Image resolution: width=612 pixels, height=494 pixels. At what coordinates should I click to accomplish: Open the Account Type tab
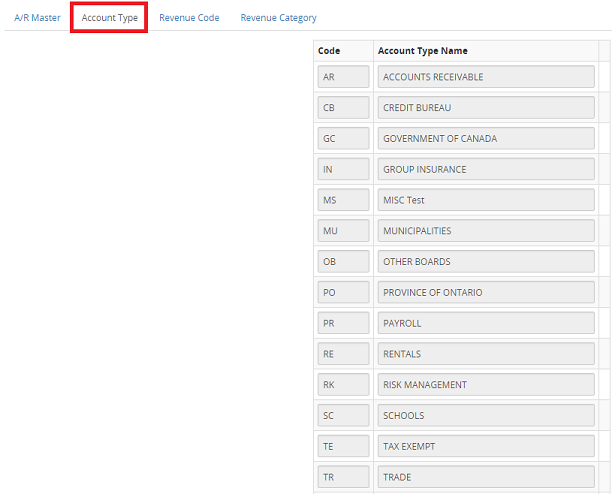point(110,18)
